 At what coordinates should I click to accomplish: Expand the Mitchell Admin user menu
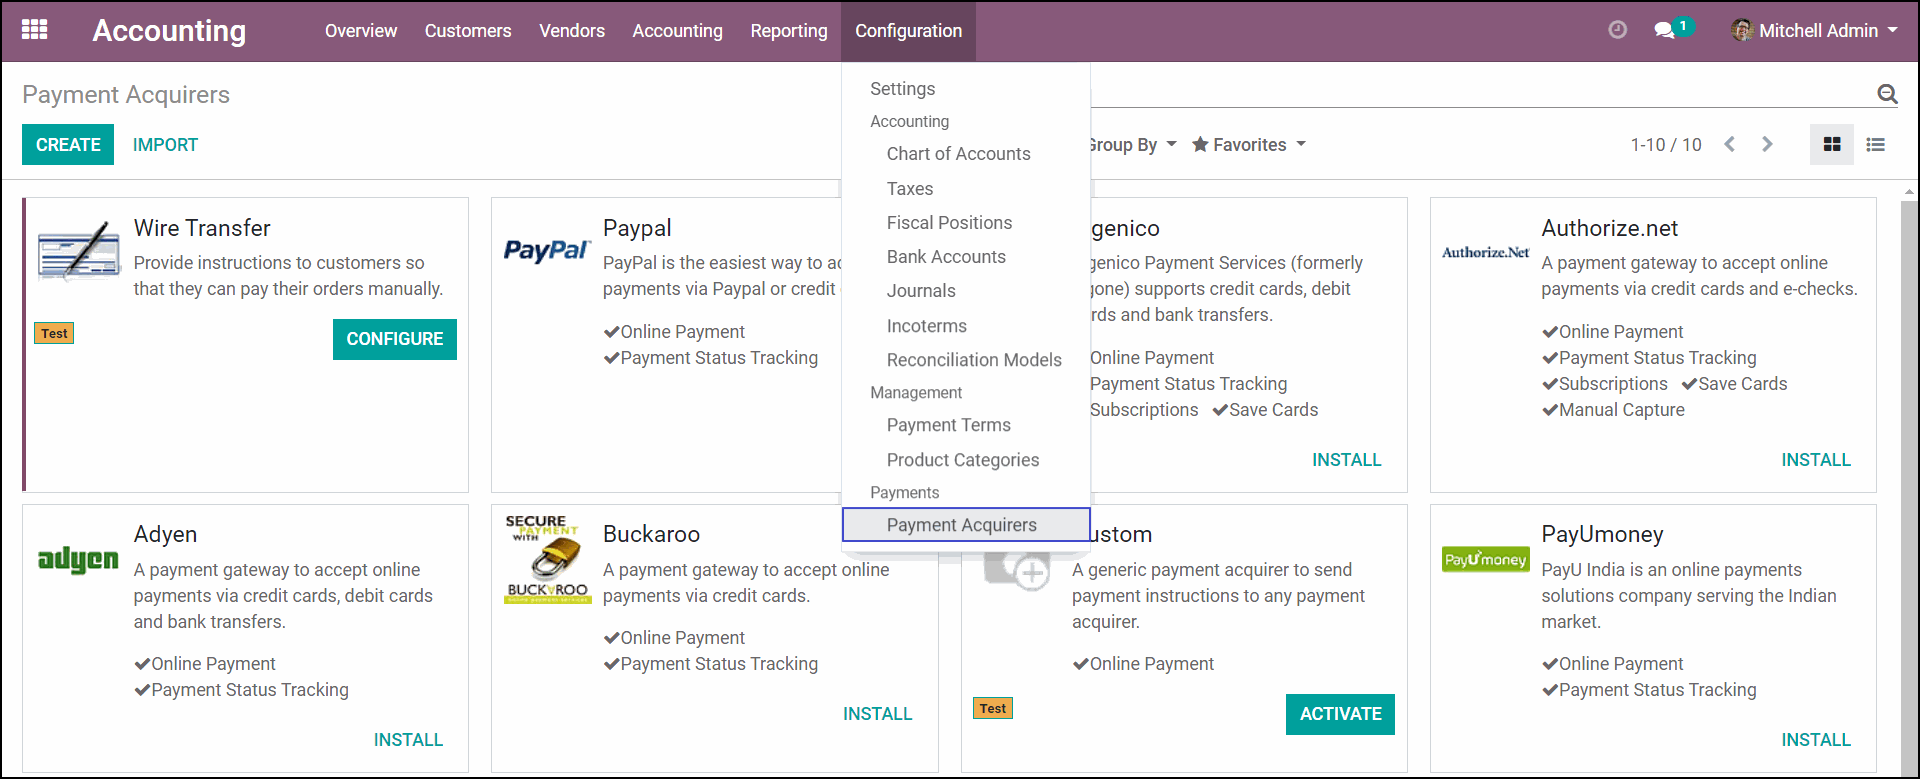tap(1816, 30)
